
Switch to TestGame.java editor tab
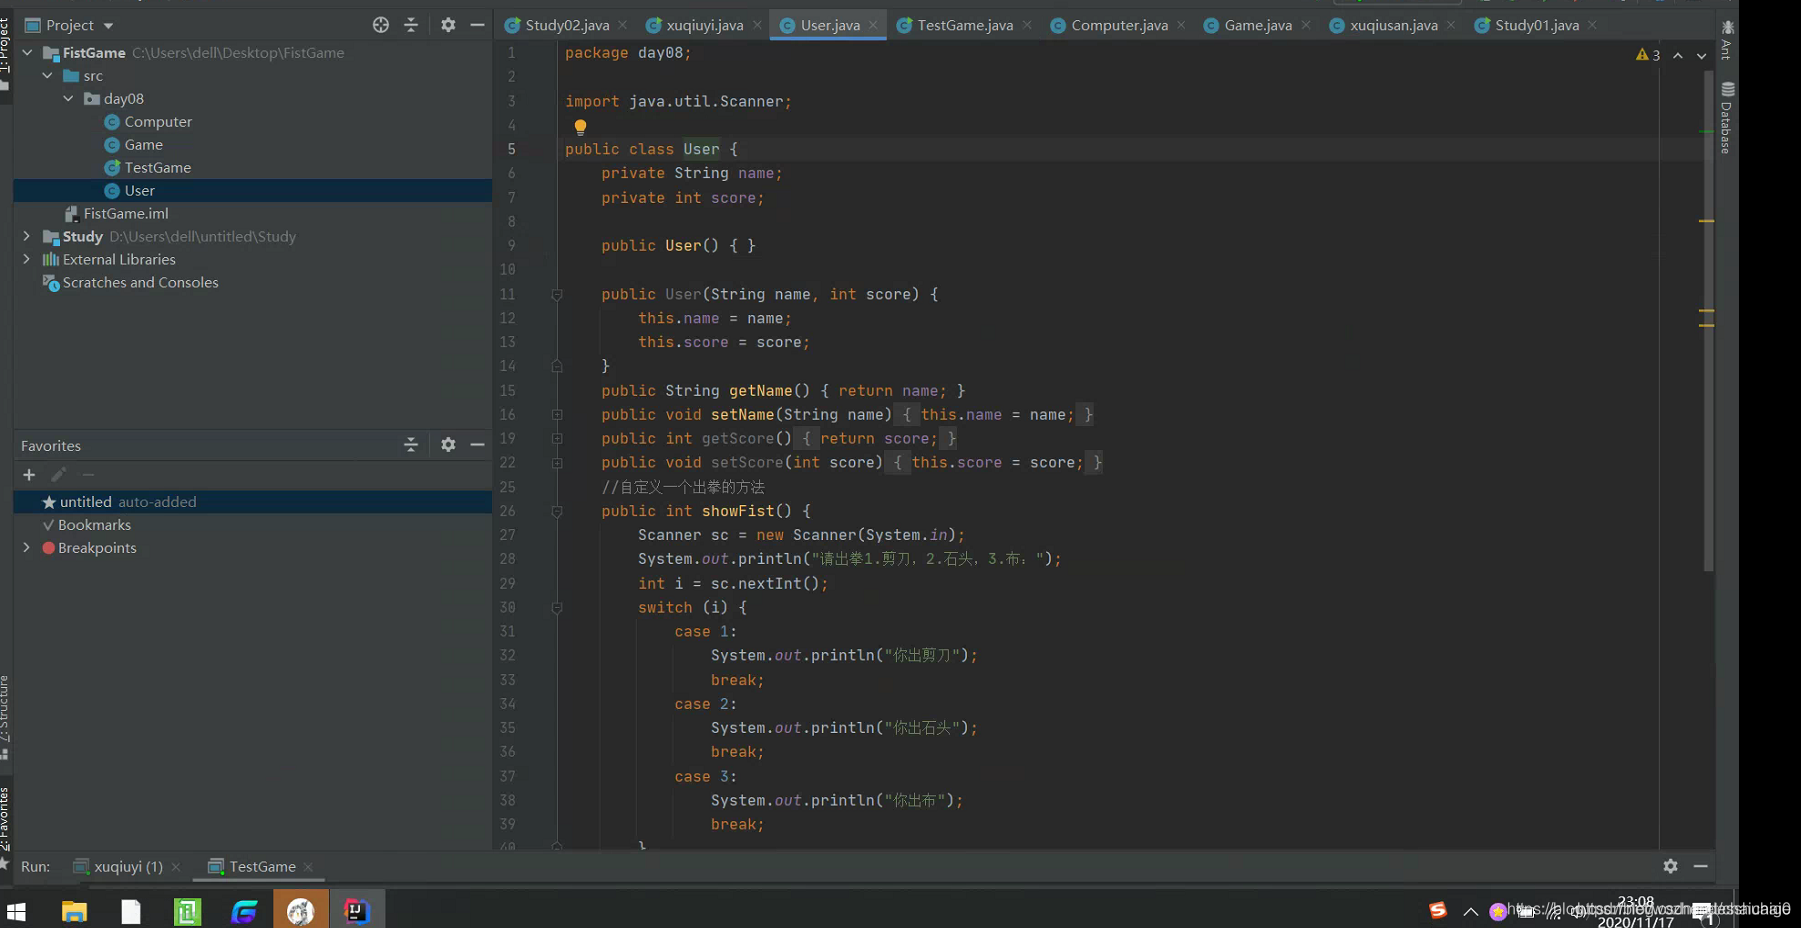tap(965, 25)
